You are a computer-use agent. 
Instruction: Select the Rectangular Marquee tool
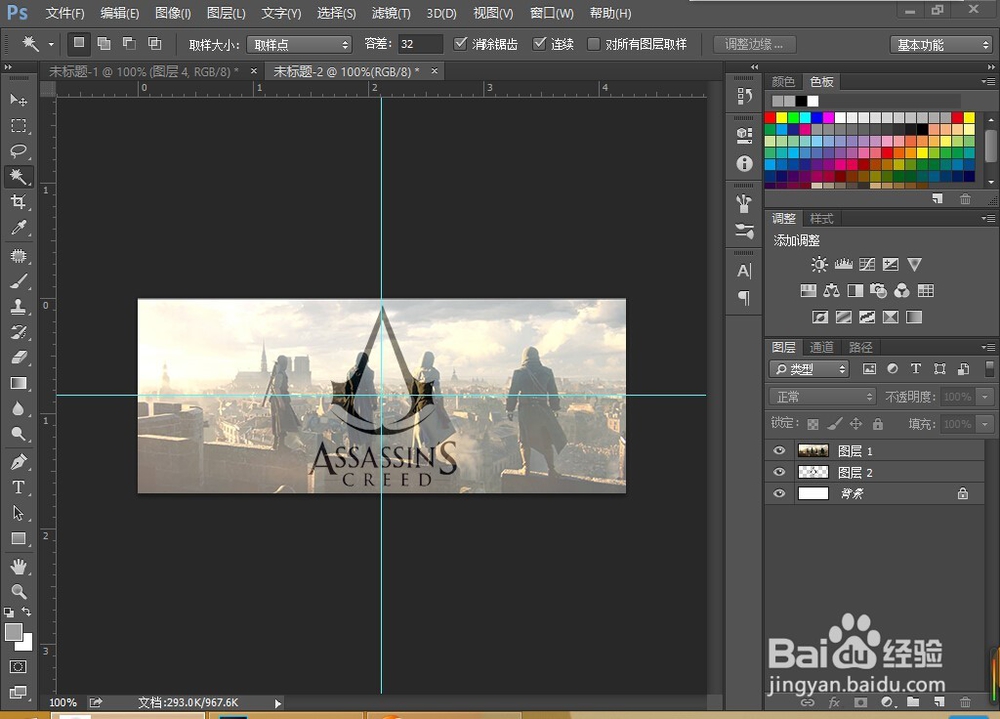pyautogui.click(x=18, y=126)
